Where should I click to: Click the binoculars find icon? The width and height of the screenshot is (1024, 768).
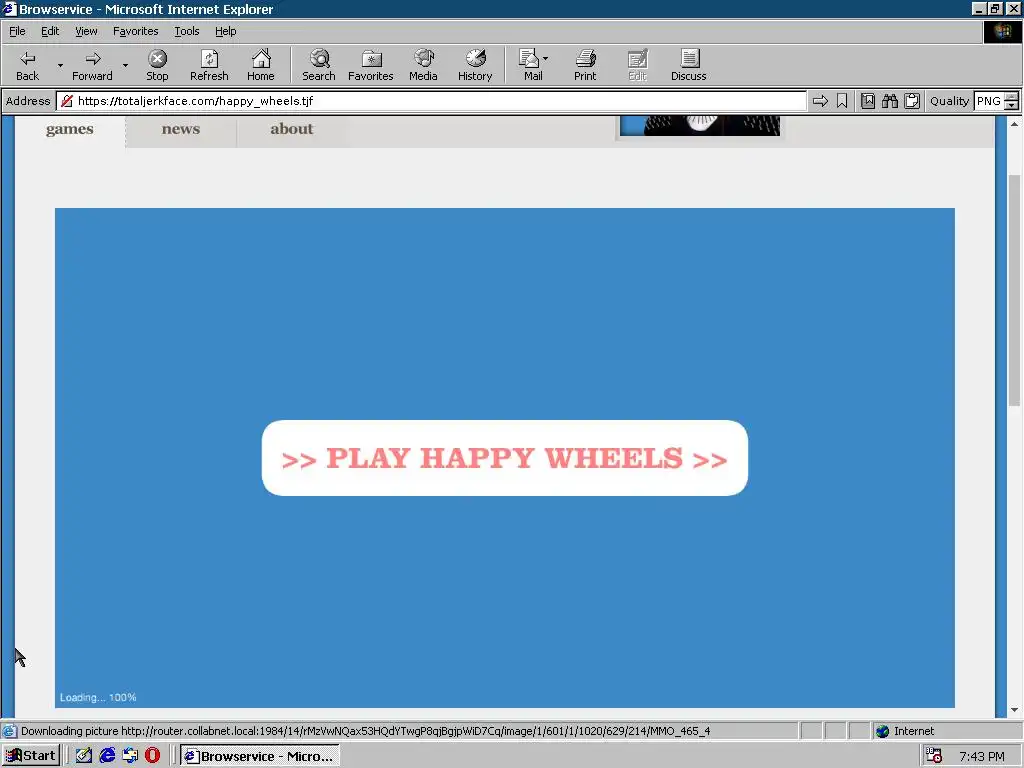tap(889, 101)
